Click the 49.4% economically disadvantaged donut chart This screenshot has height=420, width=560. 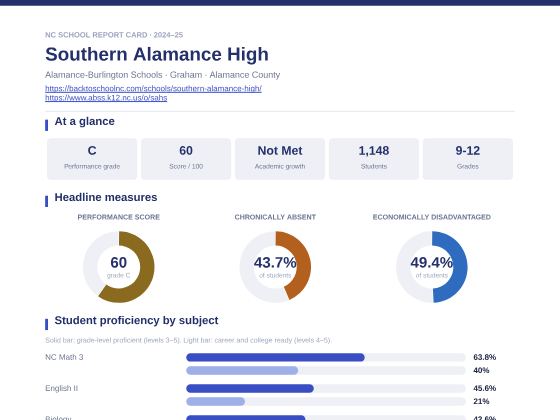(x=432, y=267)
